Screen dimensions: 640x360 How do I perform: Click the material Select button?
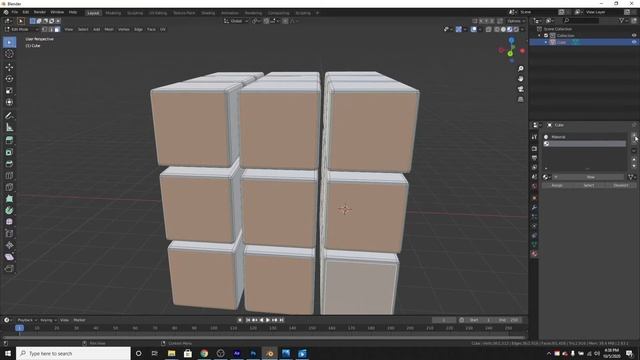[x=589, y=185]
